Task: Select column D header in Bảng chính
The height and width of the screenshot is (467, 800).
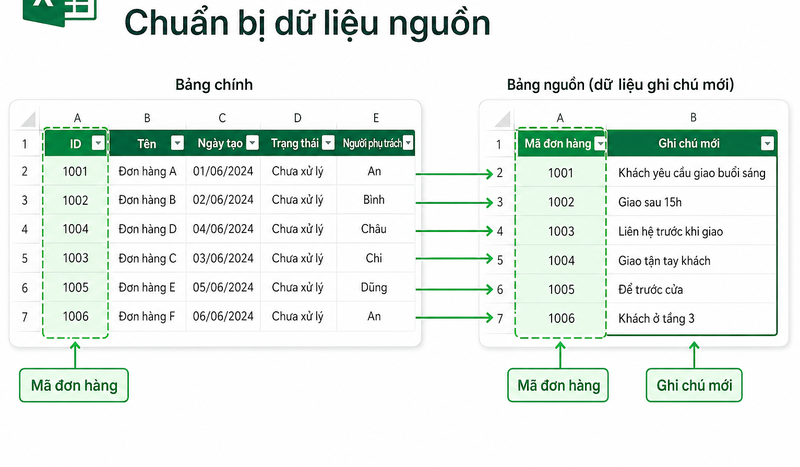Action: (298, 118)
